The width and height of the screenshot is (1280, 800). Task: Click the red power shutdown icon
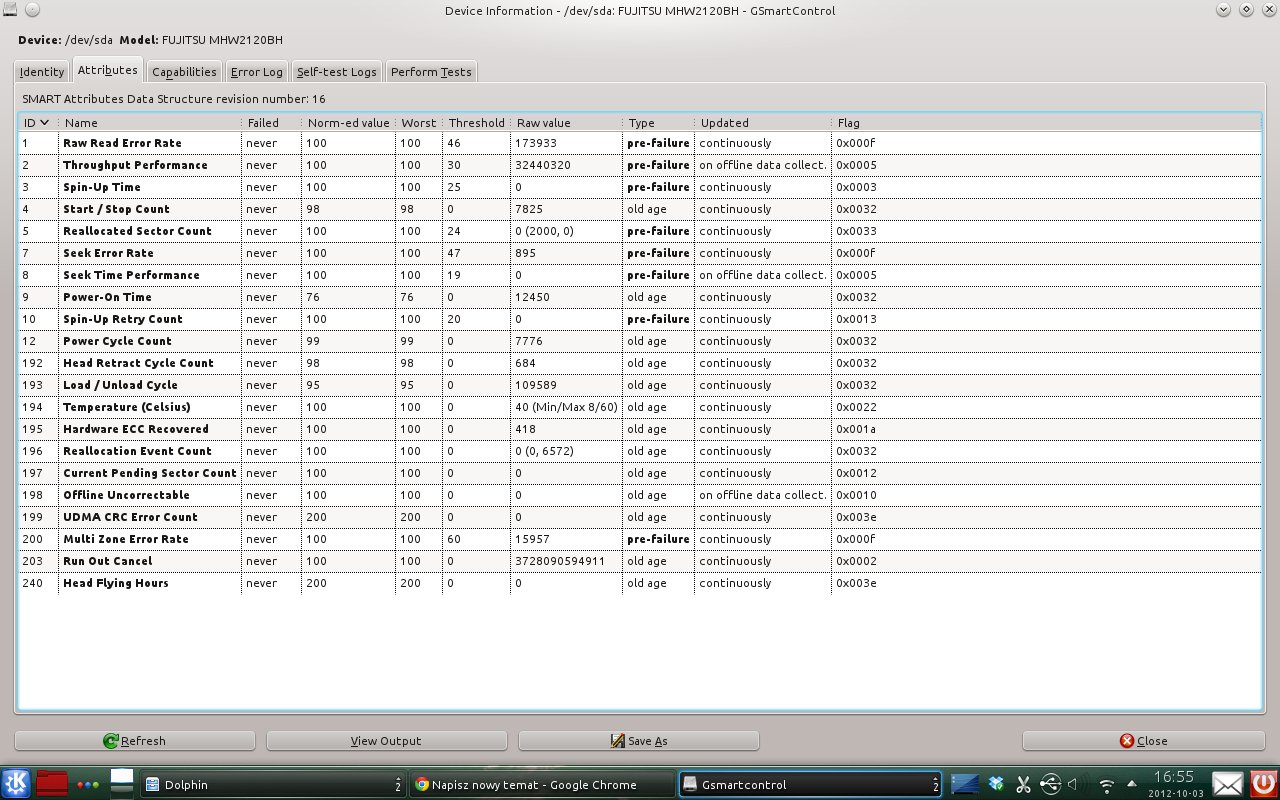pos(1263,784)
